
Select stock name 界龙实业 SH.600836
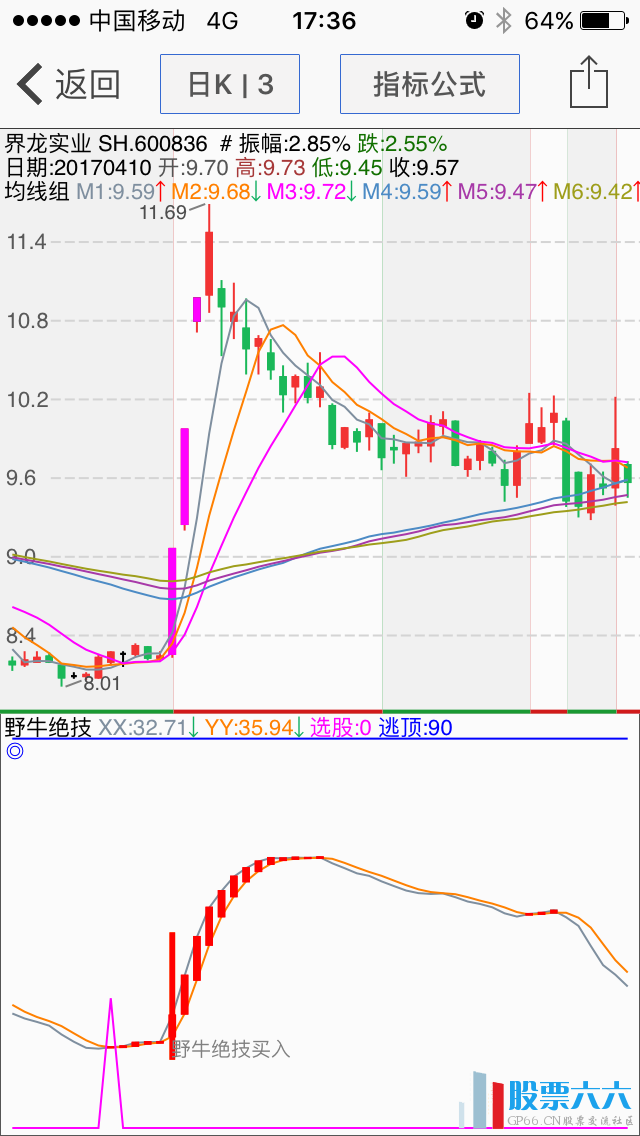(x=106, y=143)
